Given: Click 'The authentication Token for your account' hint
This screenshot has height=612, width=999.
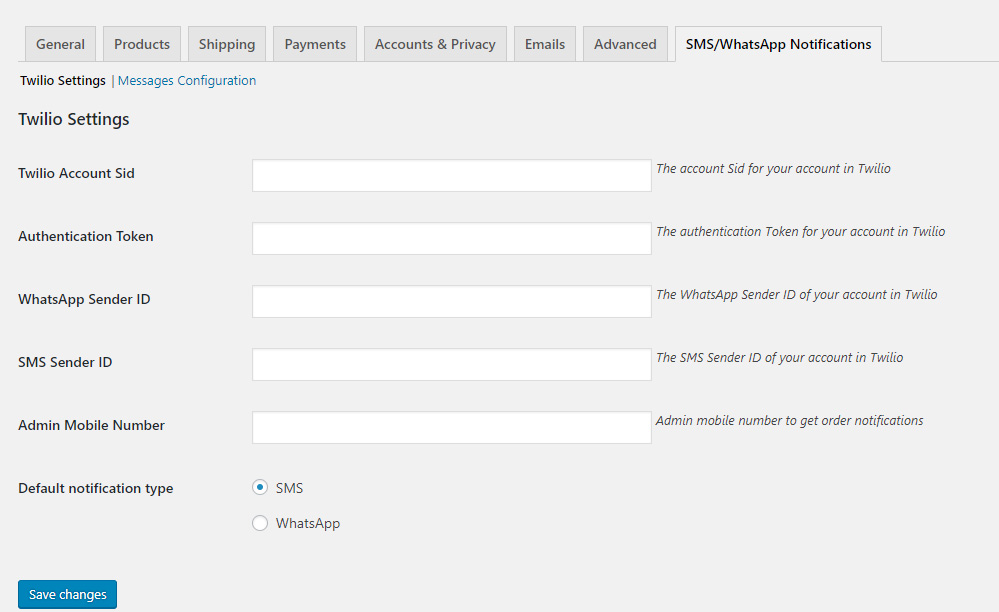Looking at the screenshot, I should pos(801,232).
